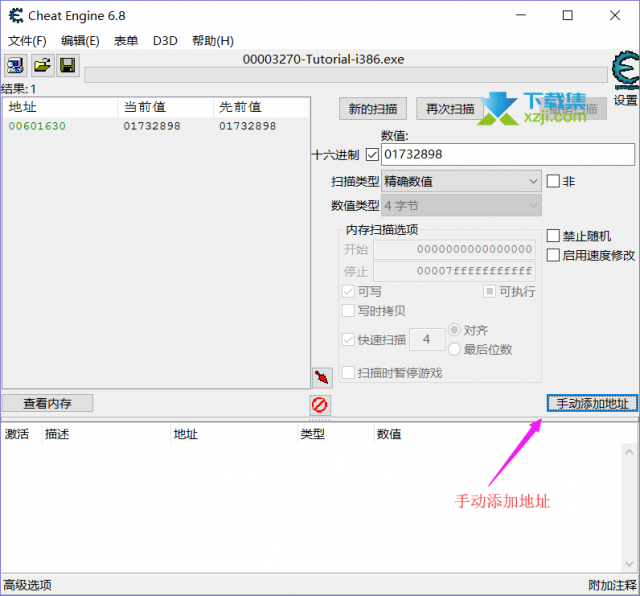
Task: Select the found address 00601630
Action: pyautogui.click(x=37, y=126)
